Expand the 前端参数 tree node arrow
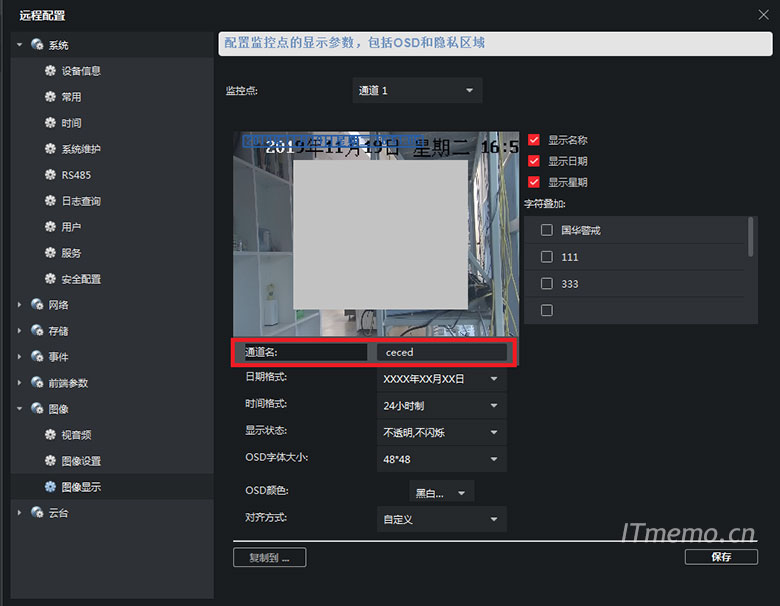The height and width of the screenshot is (606, 780). [x=19, y=383]
